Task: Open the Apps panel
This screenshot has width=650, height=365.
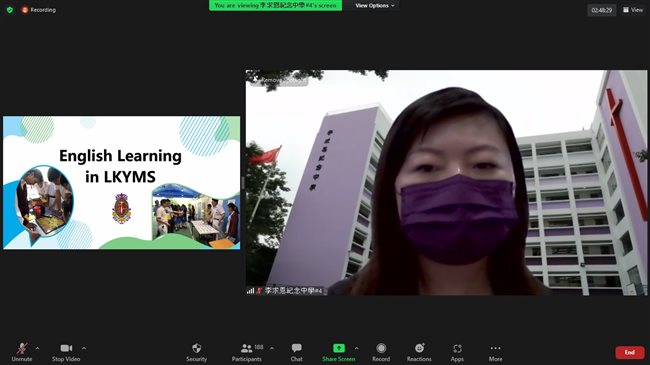Action: pos(457,352)
